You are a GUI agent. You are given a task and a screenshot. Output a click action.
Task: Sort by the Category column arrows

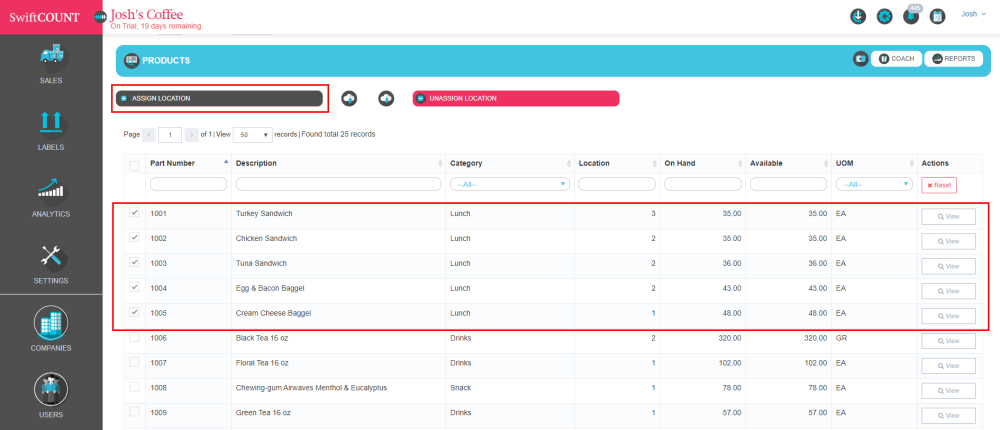click(x=568, y=163)
